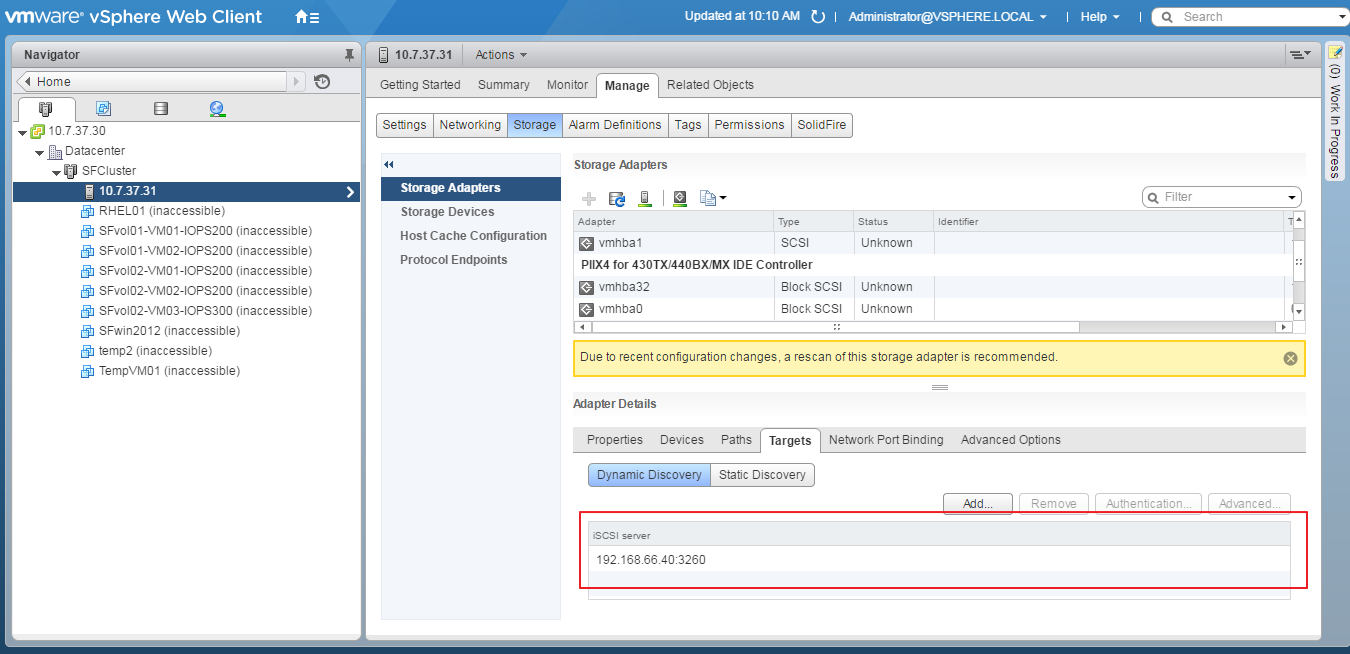Click the adapters table vertical scroll down arrow

[x=1299, y=311]
